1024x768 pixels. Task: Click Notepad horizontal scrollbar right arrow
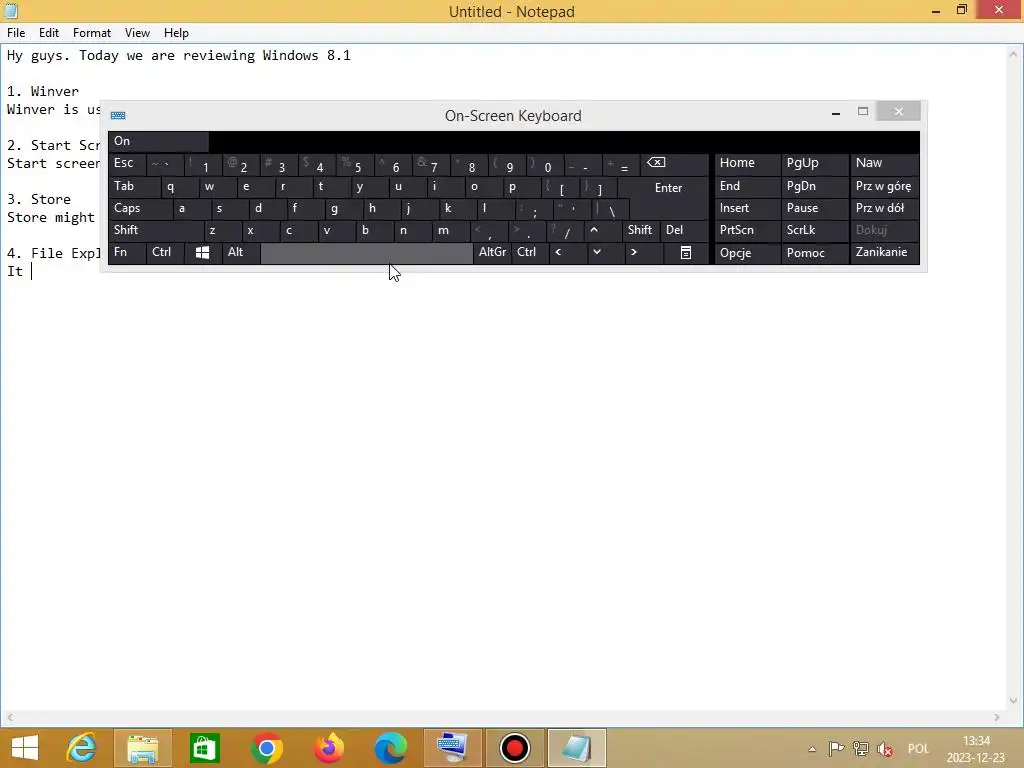[997, 718]
